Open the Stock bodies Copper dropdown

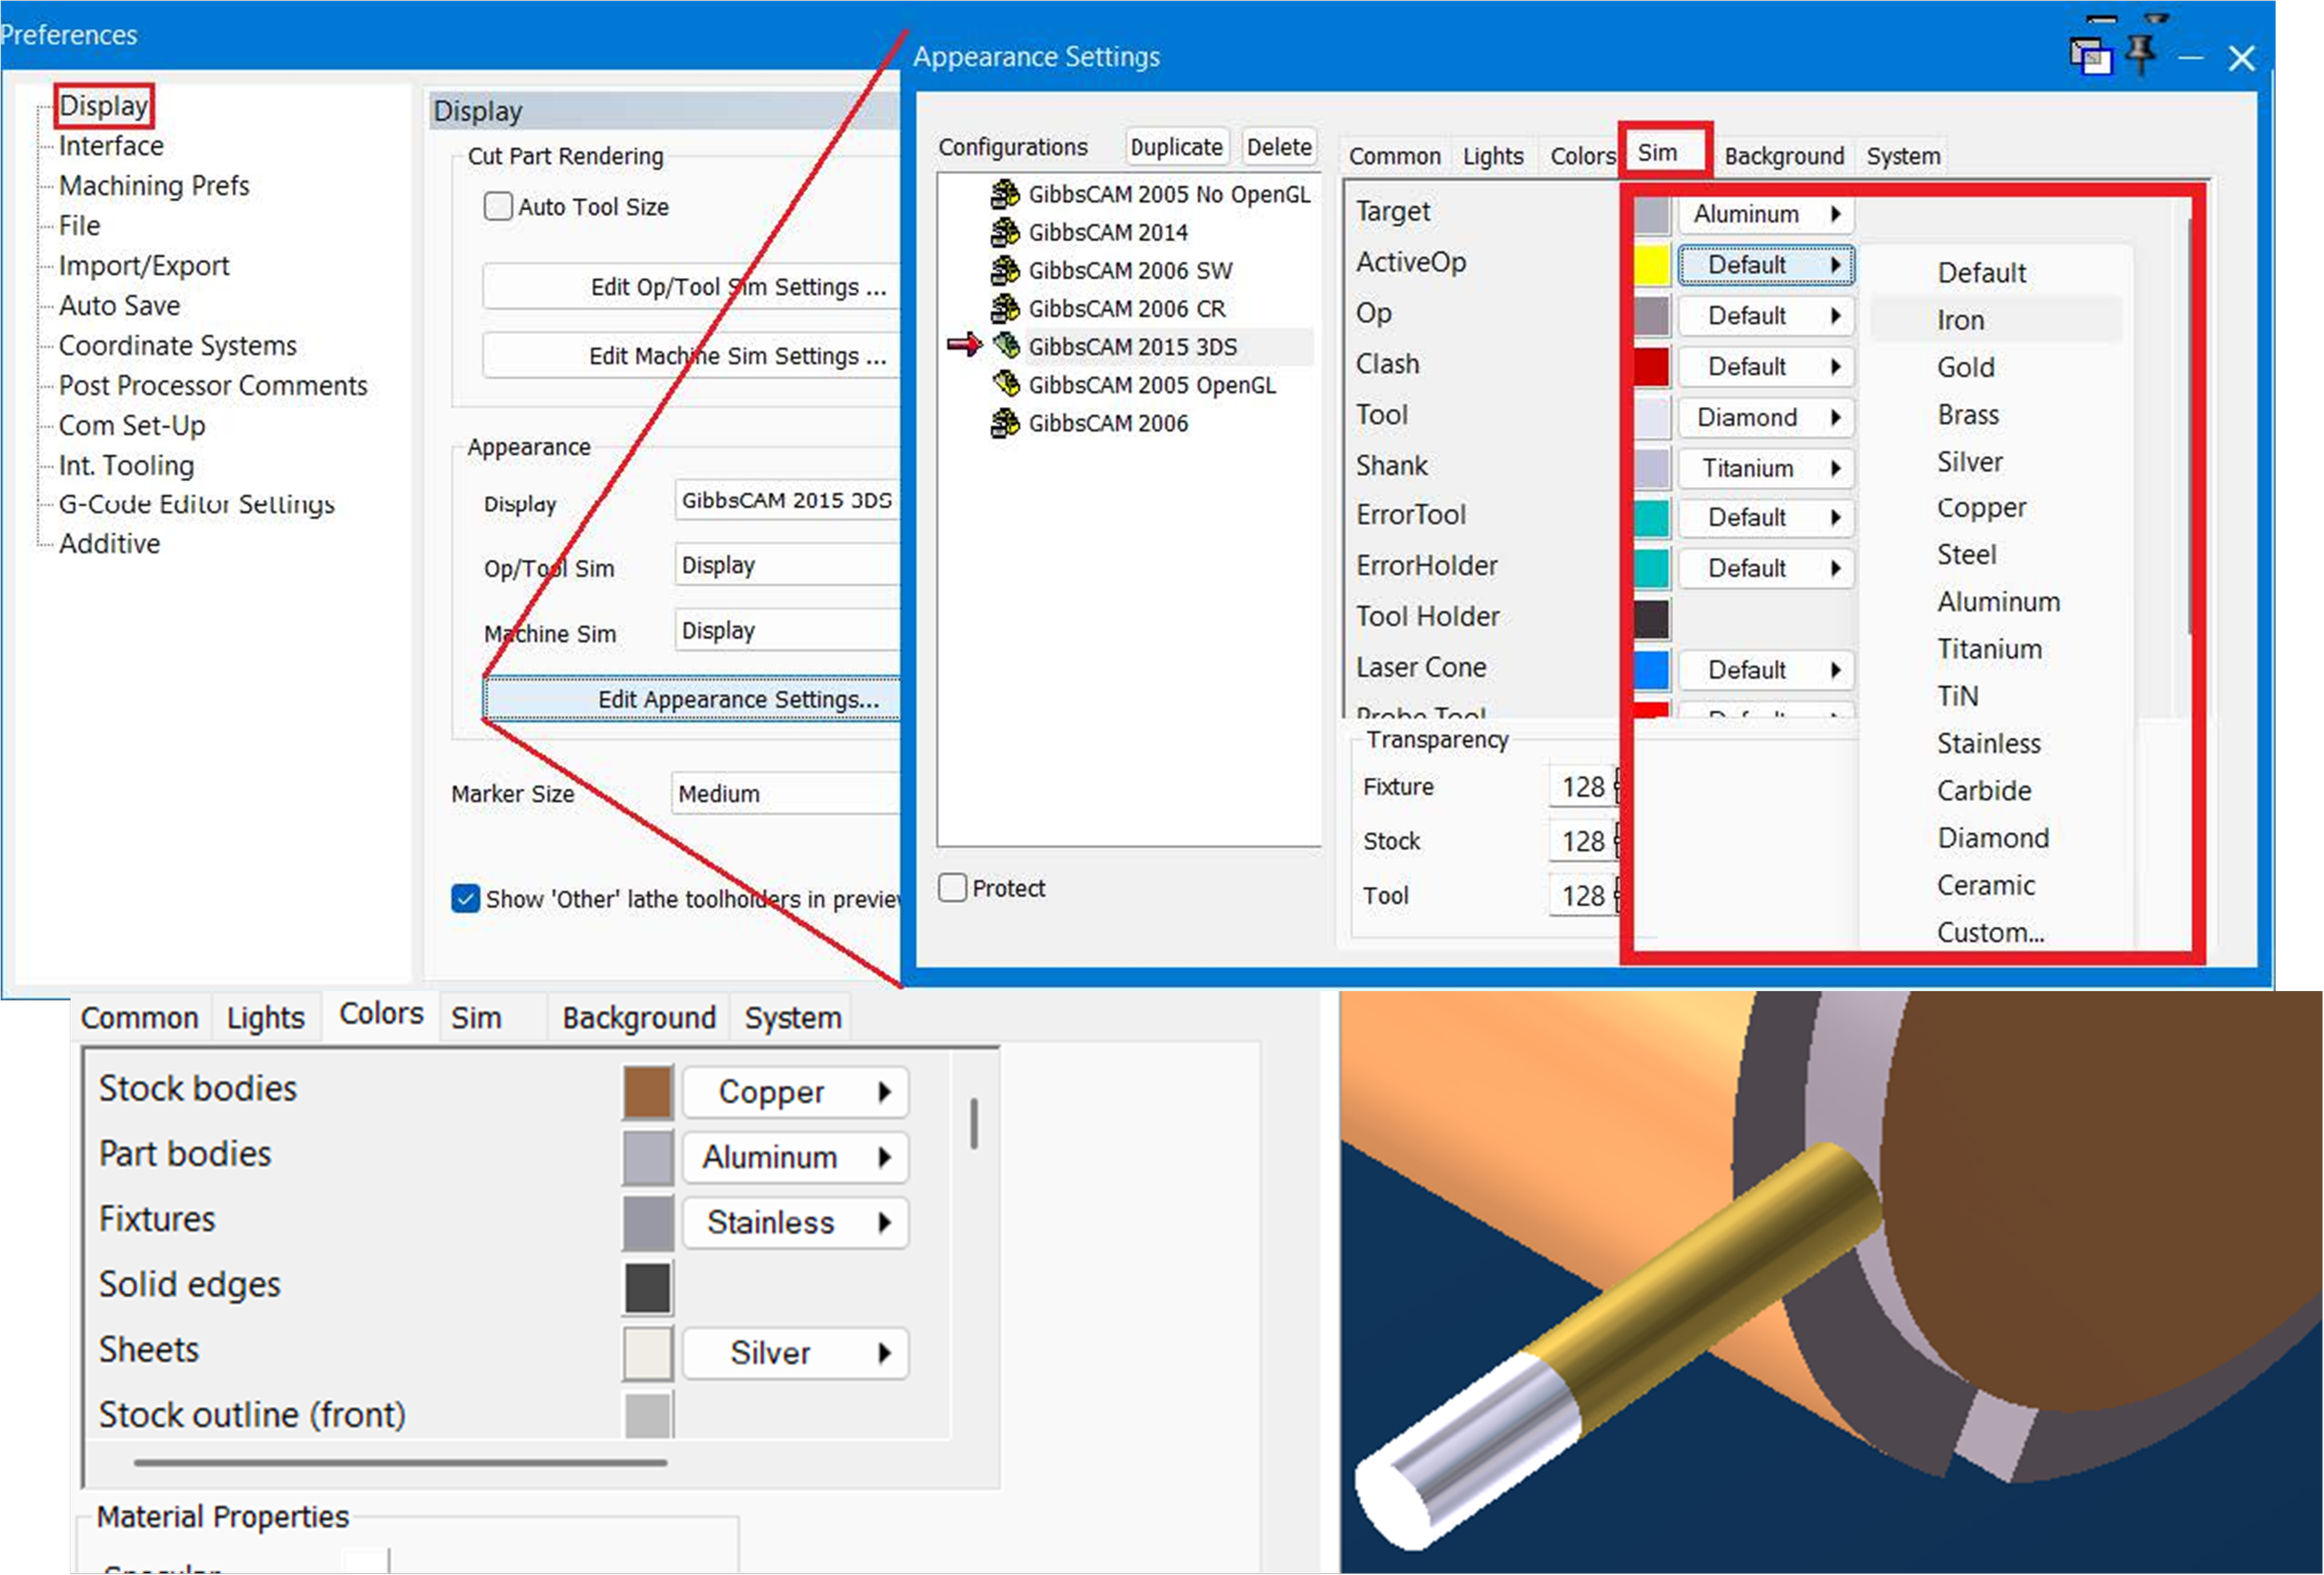coord(795,1091)
